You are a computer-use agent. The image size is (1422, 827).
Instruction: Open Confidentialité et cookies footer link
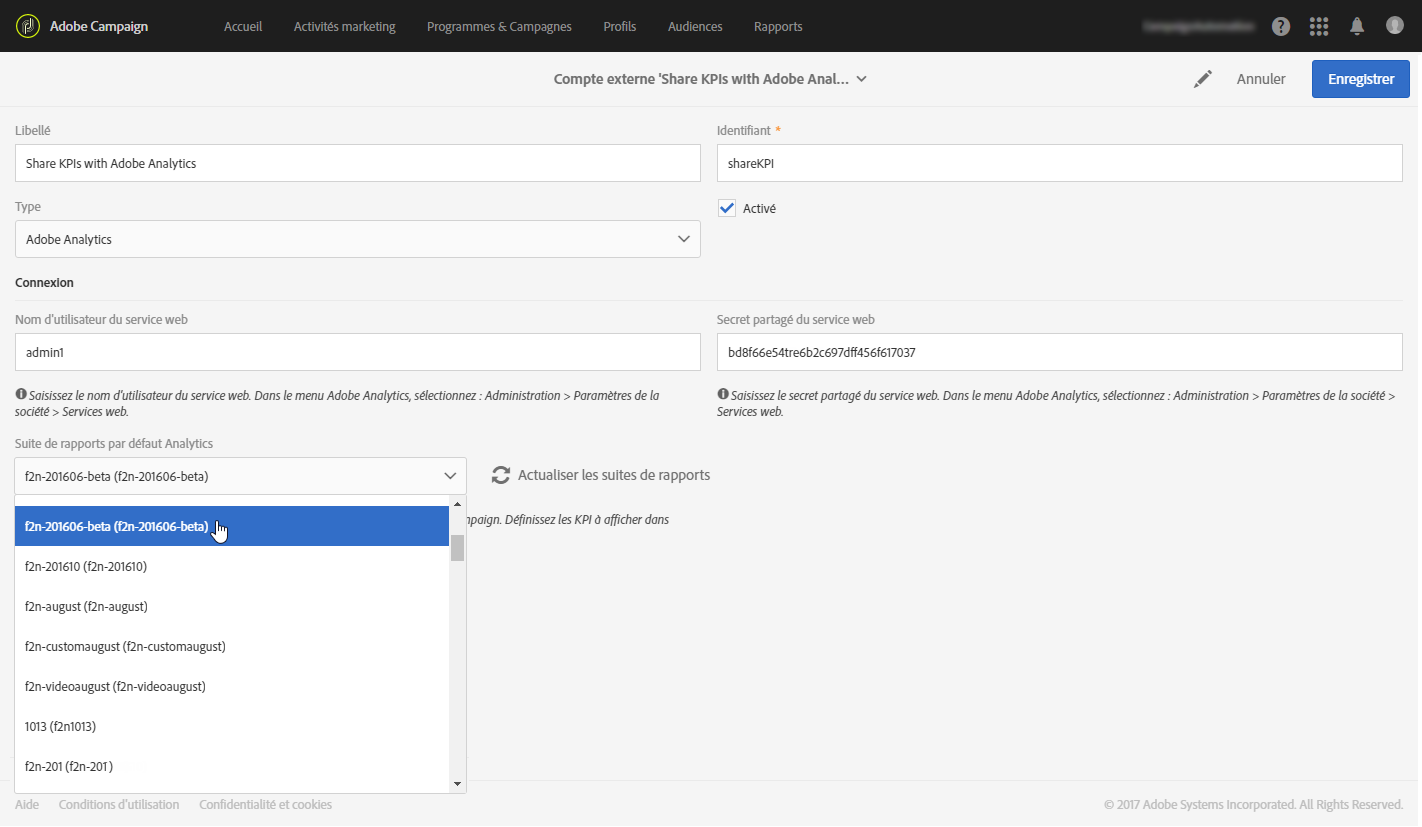[x=266, y=804]
